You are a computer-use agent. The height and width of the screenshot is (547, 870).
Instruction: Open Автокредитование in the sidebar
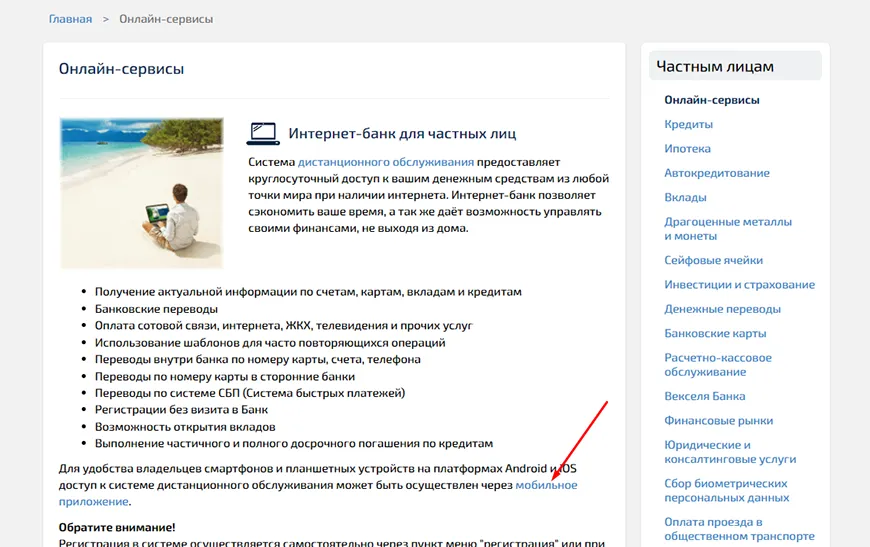716,173
